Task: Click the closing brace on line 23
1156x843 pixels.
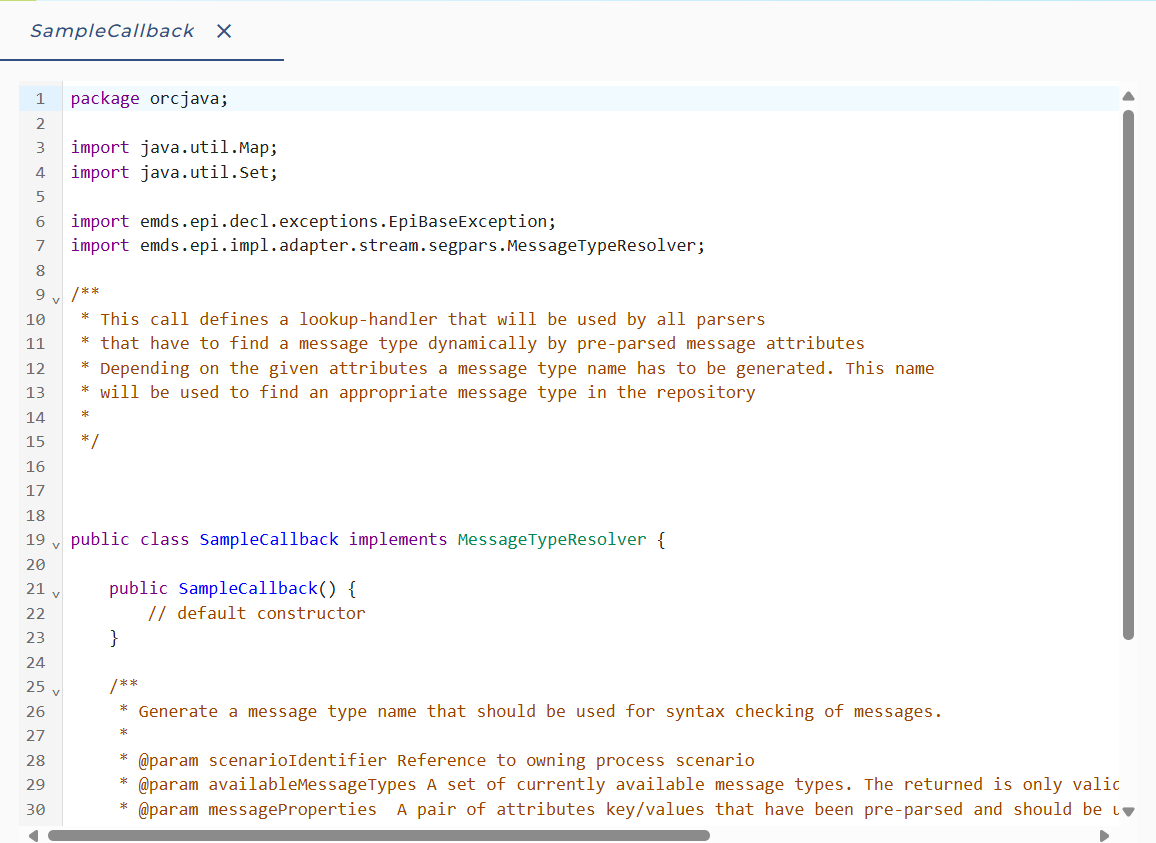Action: (114, 638)
